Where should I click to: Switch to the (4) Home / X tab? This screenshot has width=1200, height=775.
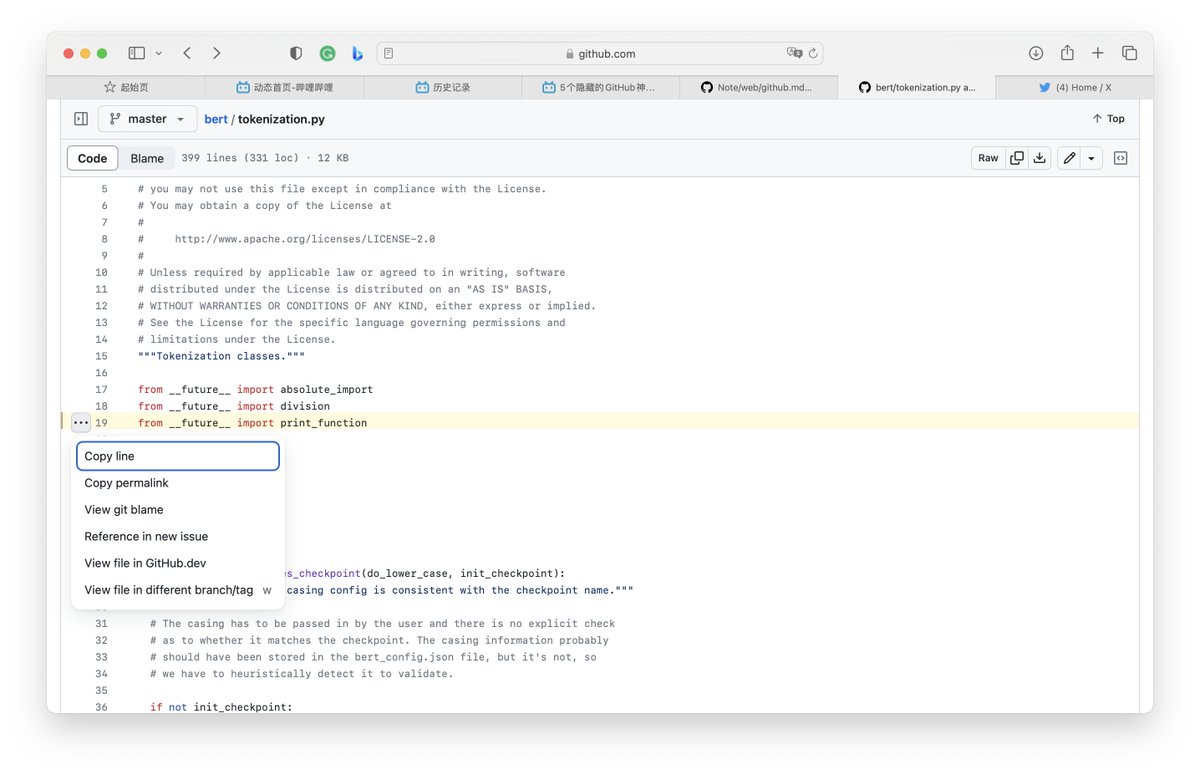coord(1075,88)
